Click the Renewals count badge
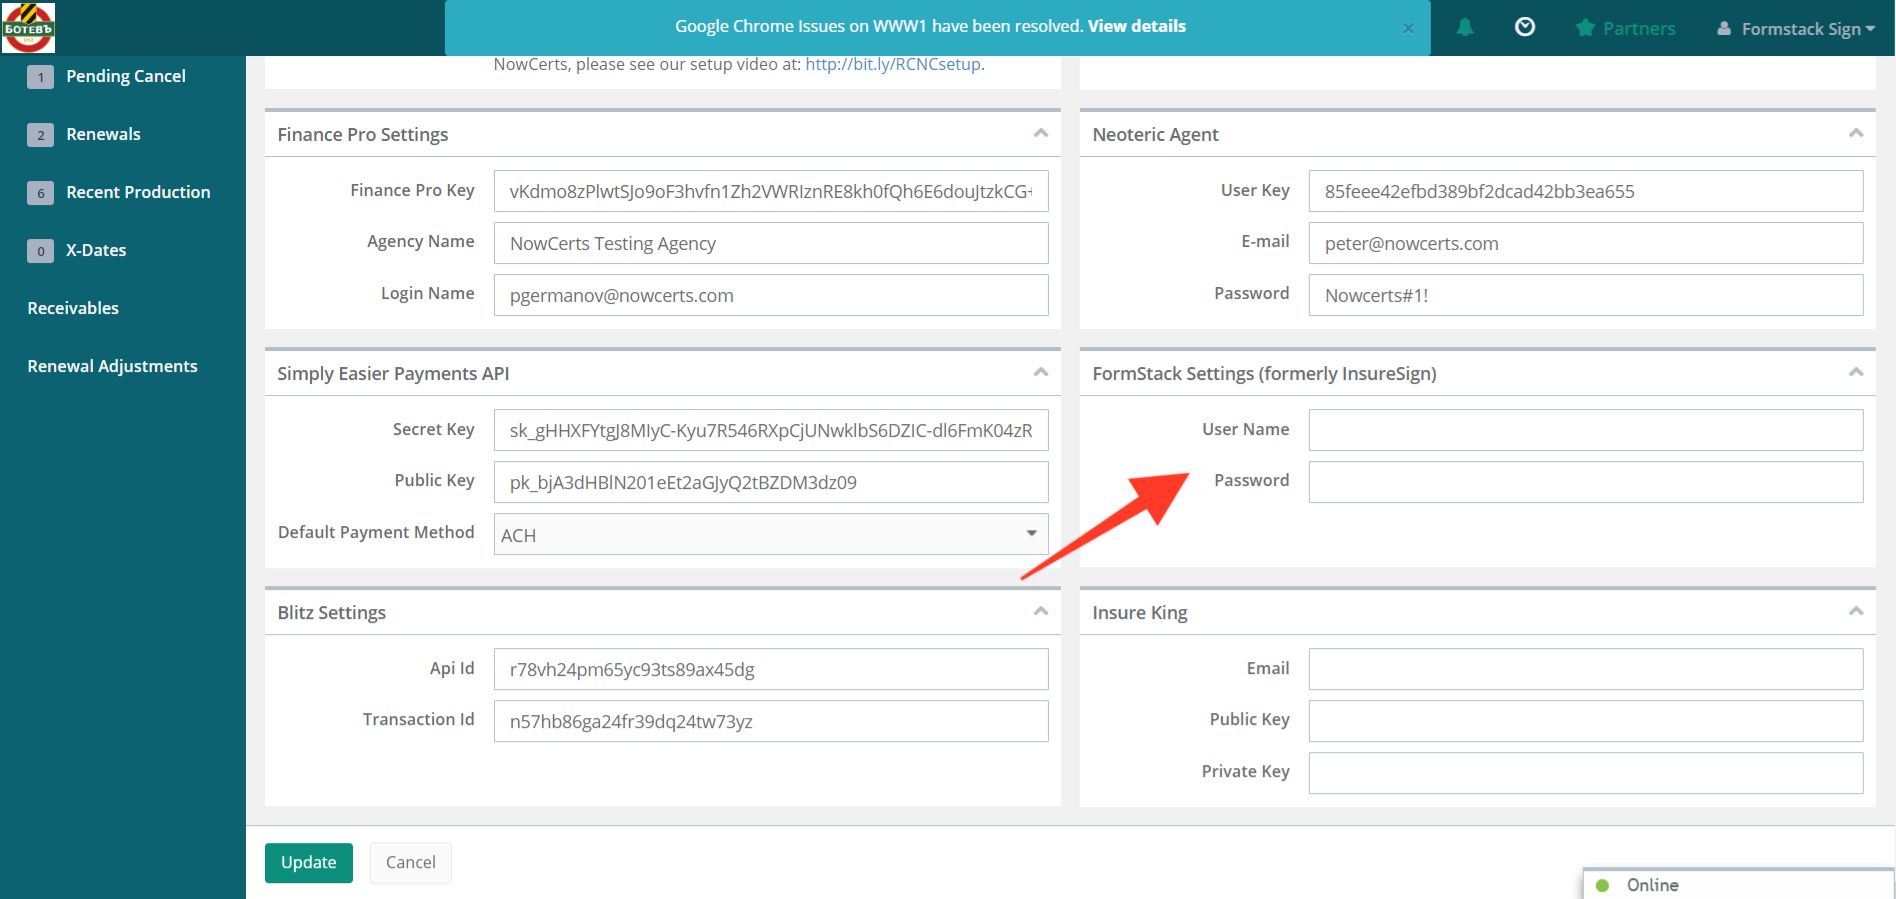 click(40, 135)
